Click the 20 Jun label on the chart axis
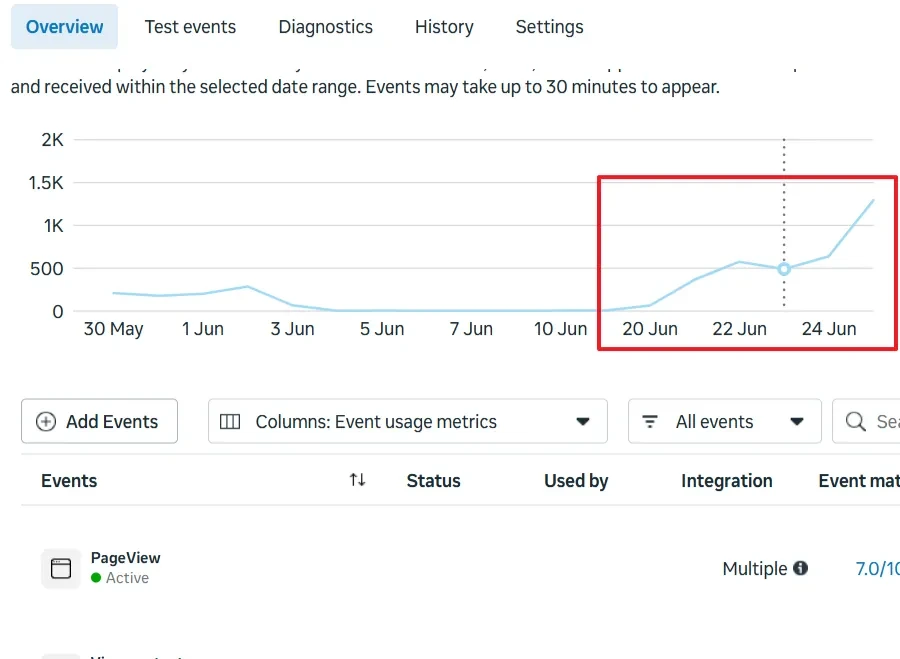This screenshot has width=900, height=659. click(650, 329)
